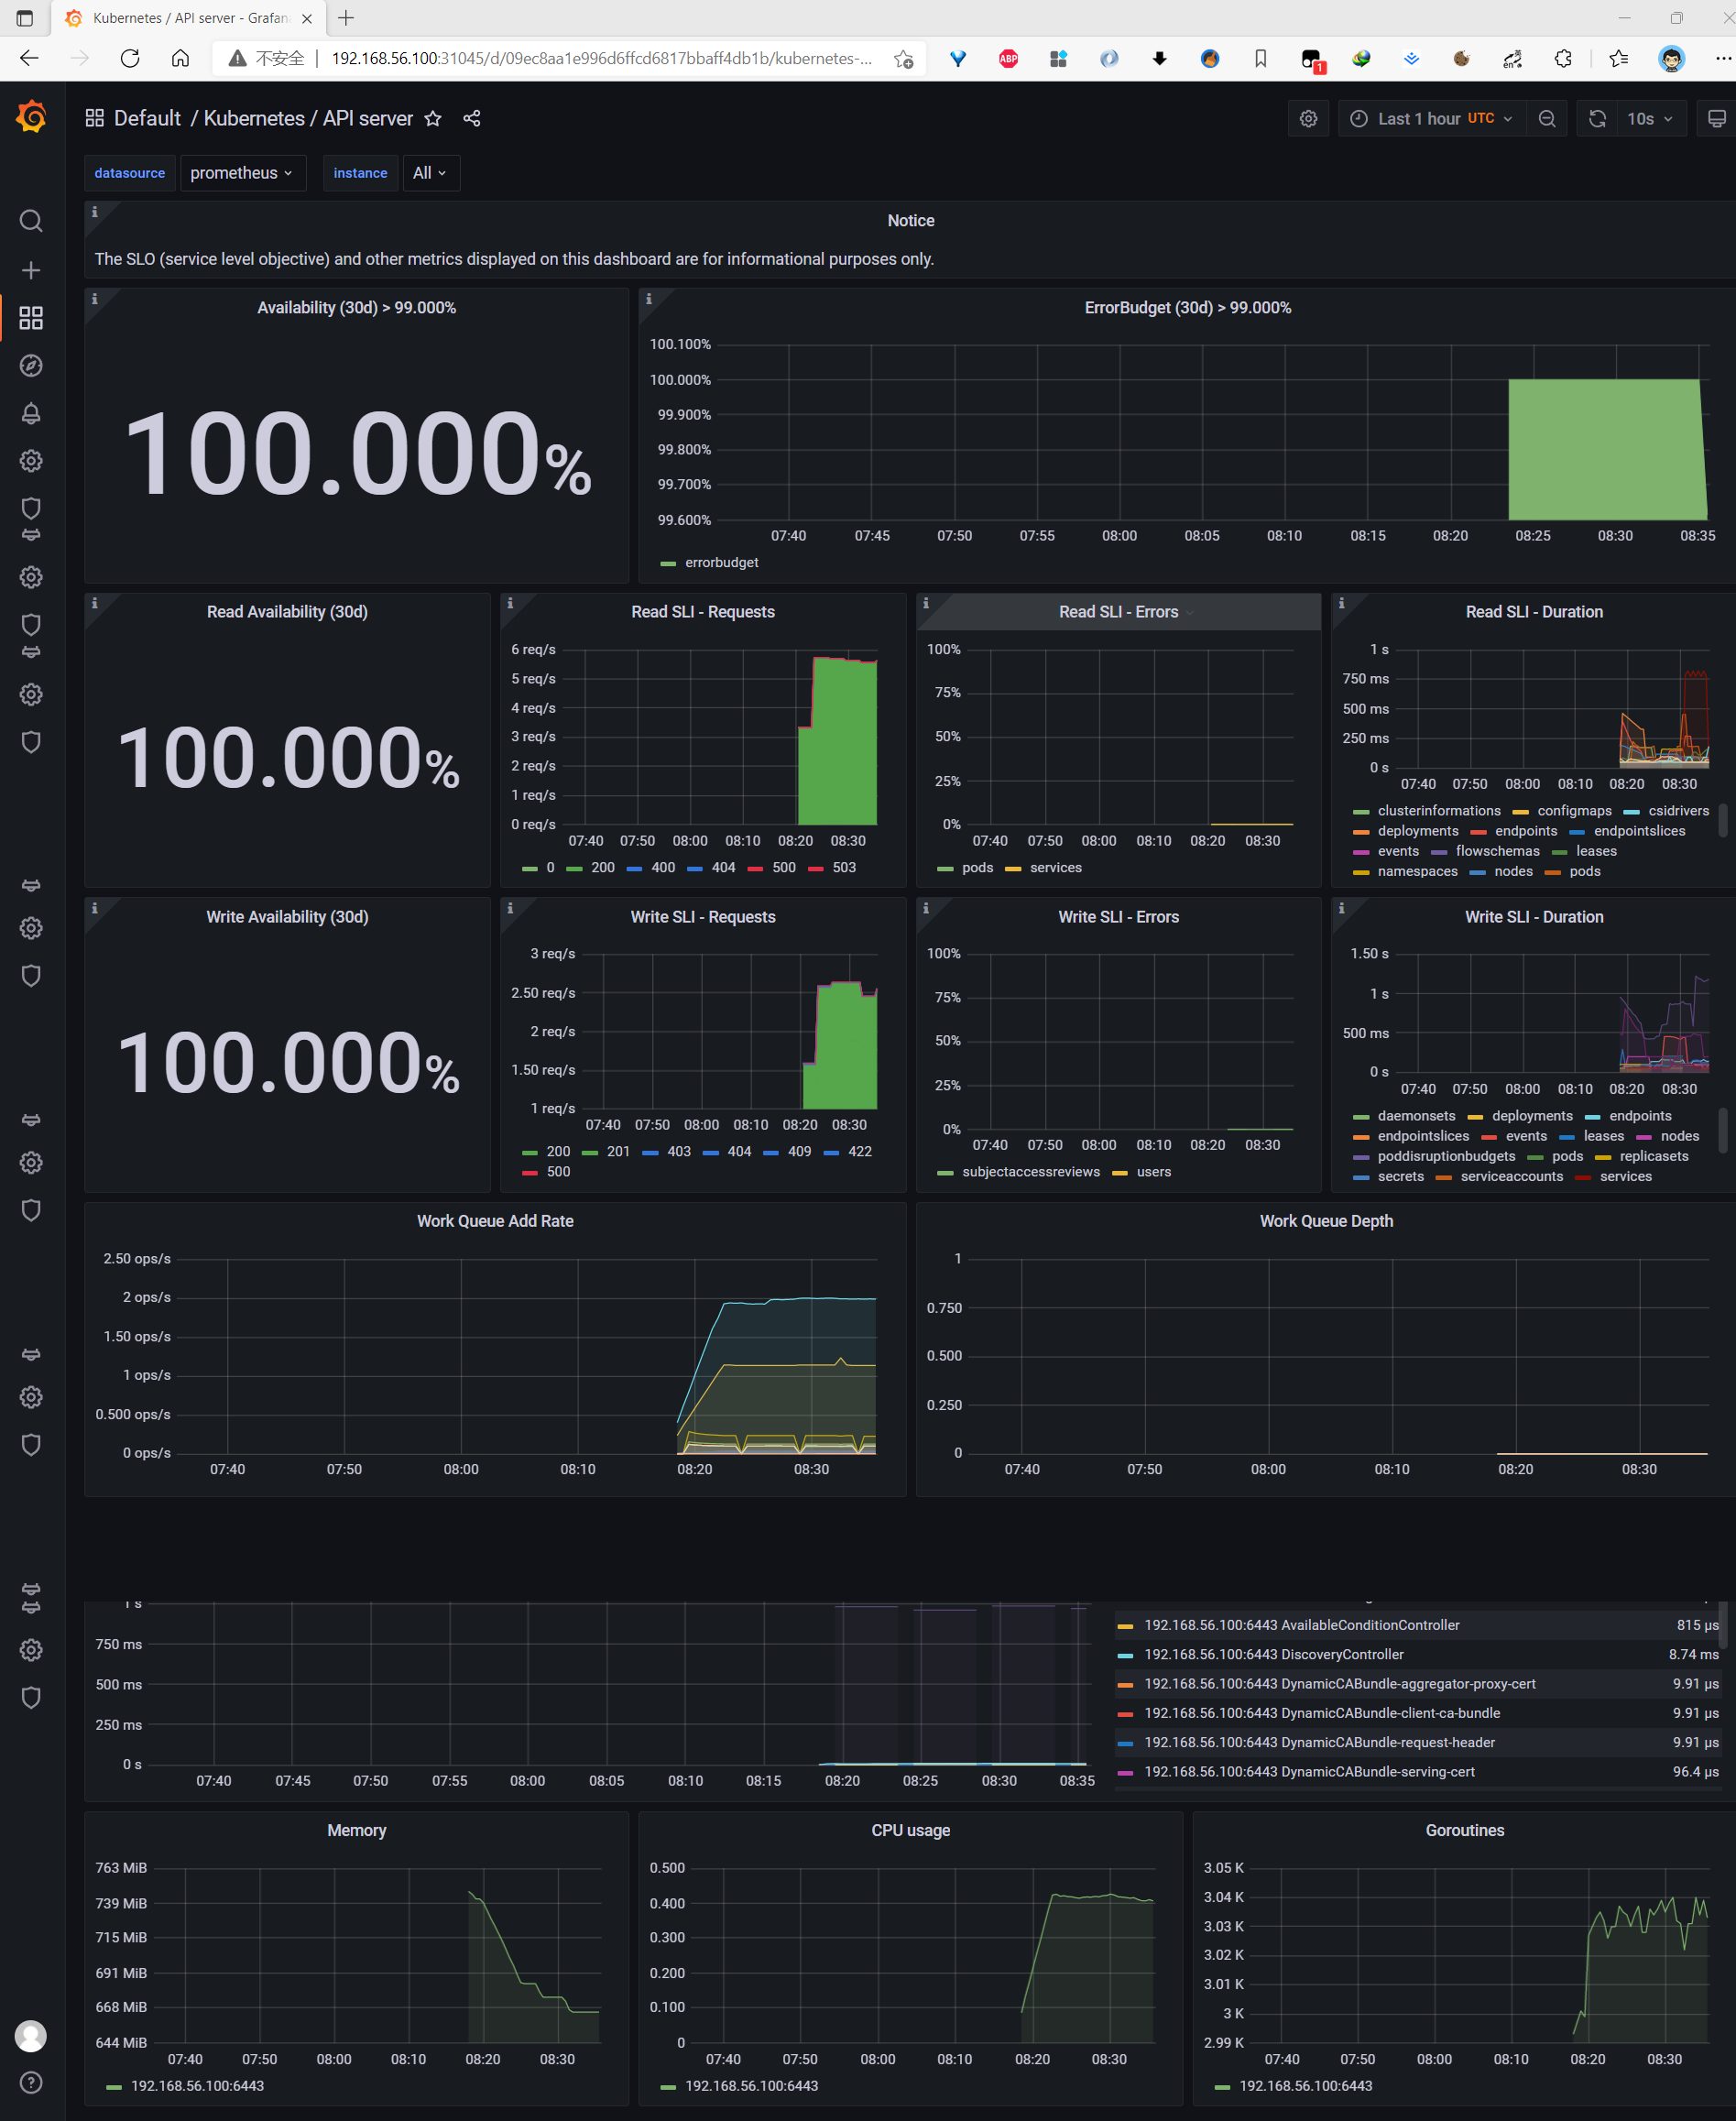Click the user avatar in the sidebar

(31, 2035)
